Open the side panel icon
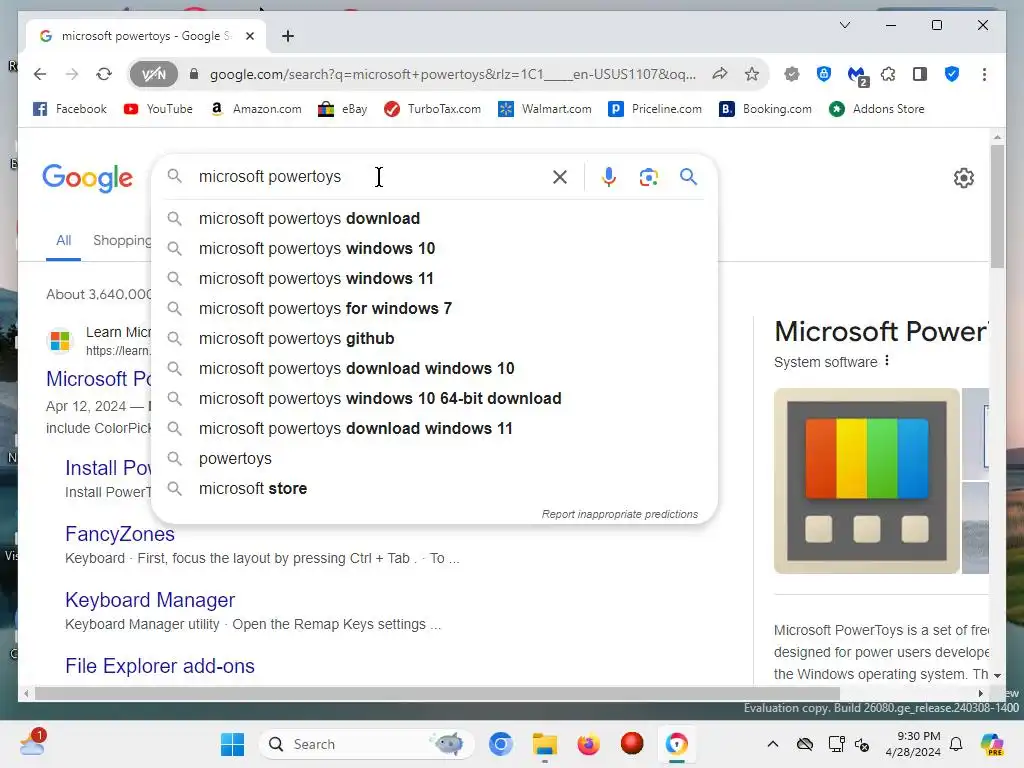 920,74
